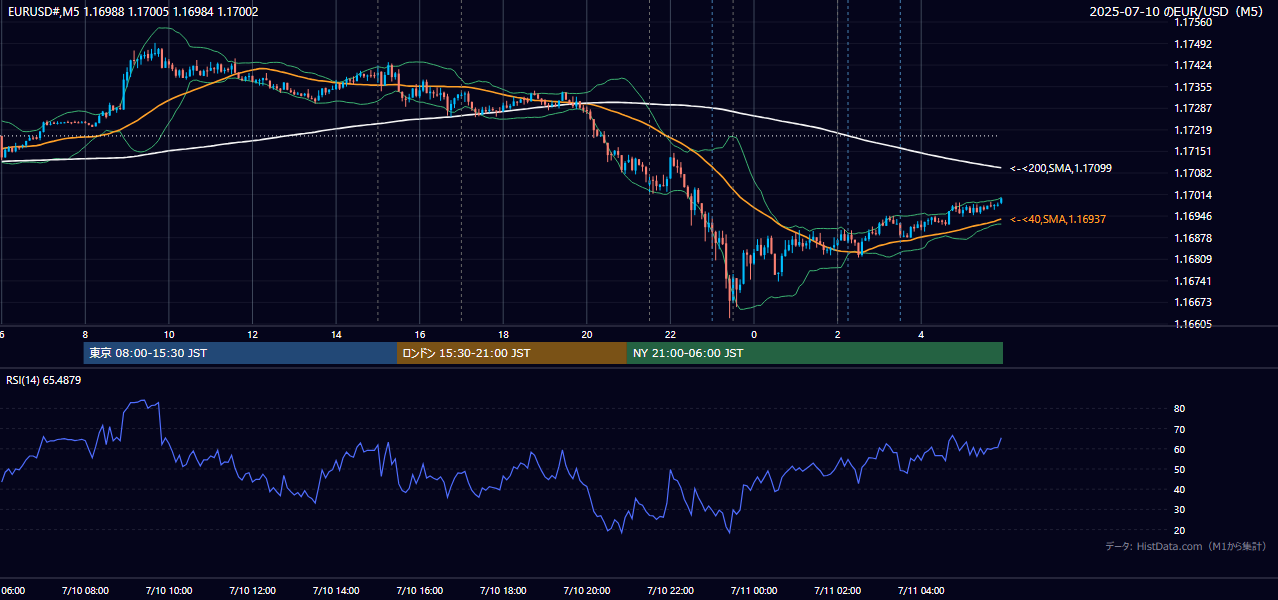The height and width of the screenshot is (600, 1278).
Task: Click price axis value 1.17492
Action: point(1194,44)
